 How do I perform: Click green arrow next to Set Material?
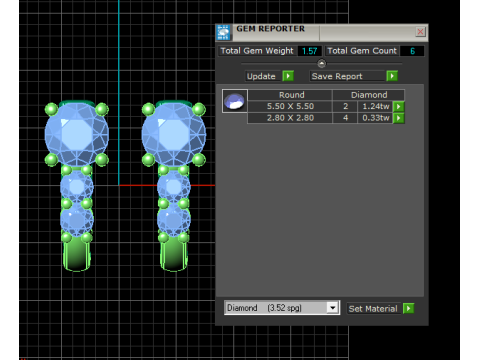[408, 309]
